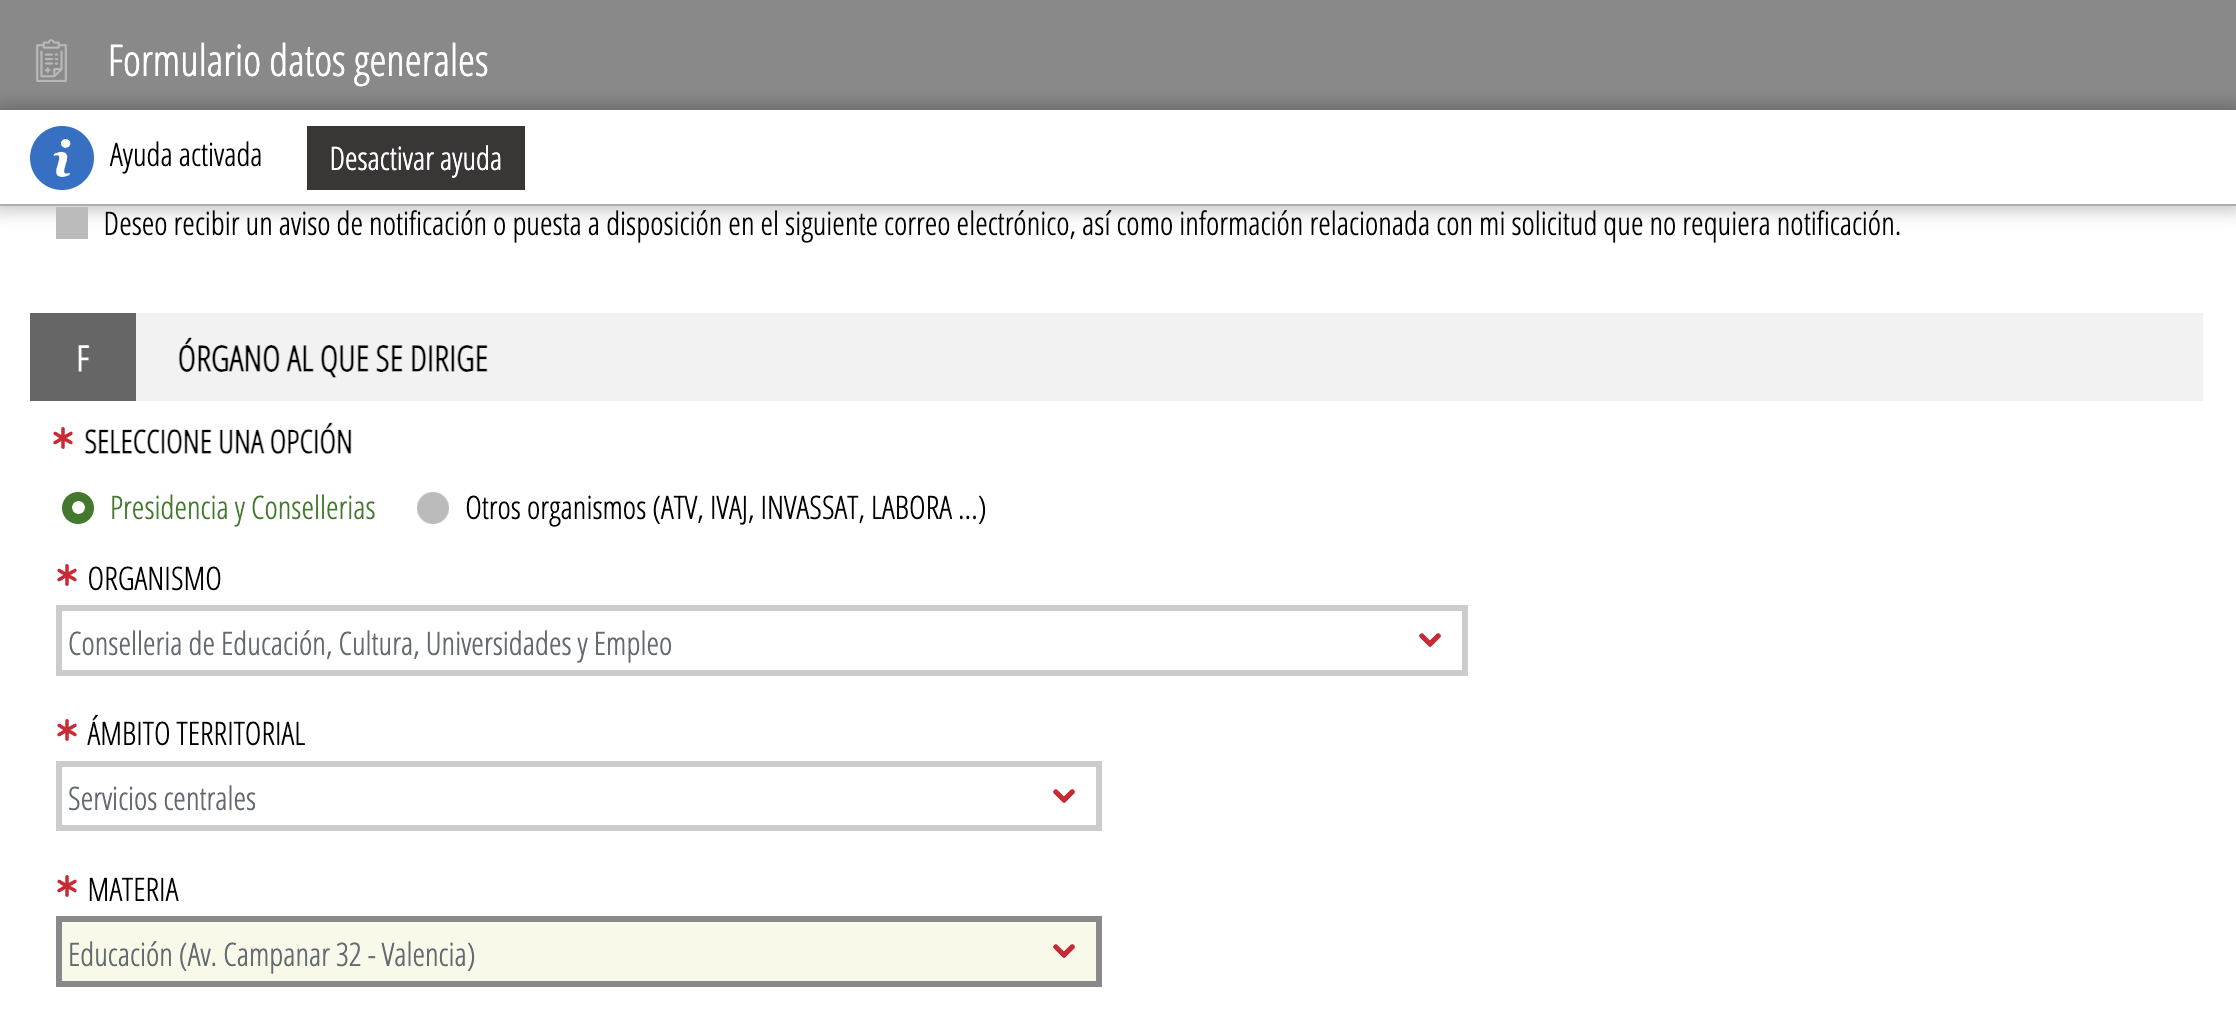Select the Presidencia y Consellerias radio button
This screenshot has height=1026, width=2236.
tap(78, 508)
